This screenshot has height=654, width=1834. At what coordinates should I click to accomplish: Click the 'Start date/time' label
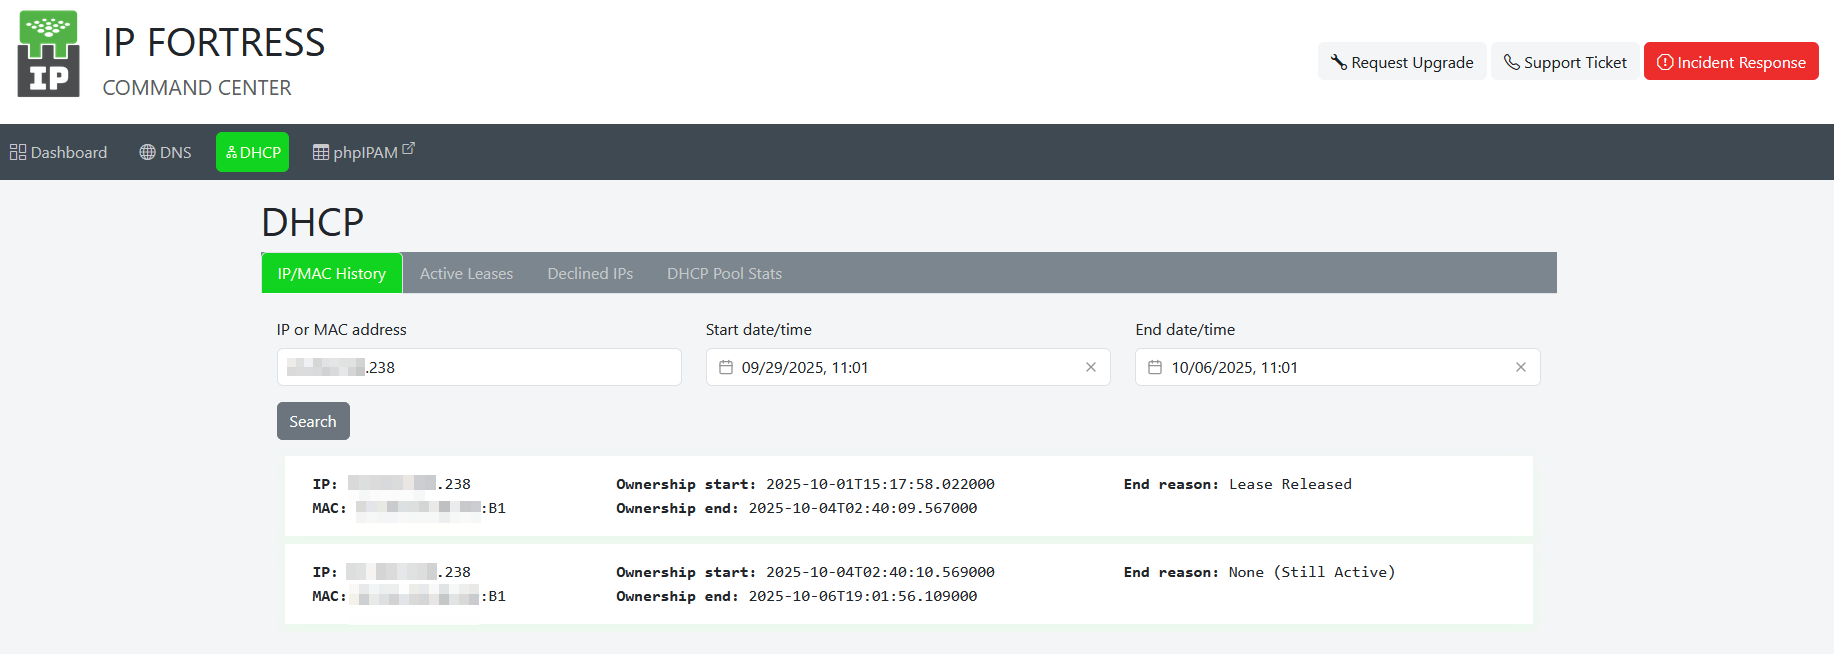tap(759, 329)
